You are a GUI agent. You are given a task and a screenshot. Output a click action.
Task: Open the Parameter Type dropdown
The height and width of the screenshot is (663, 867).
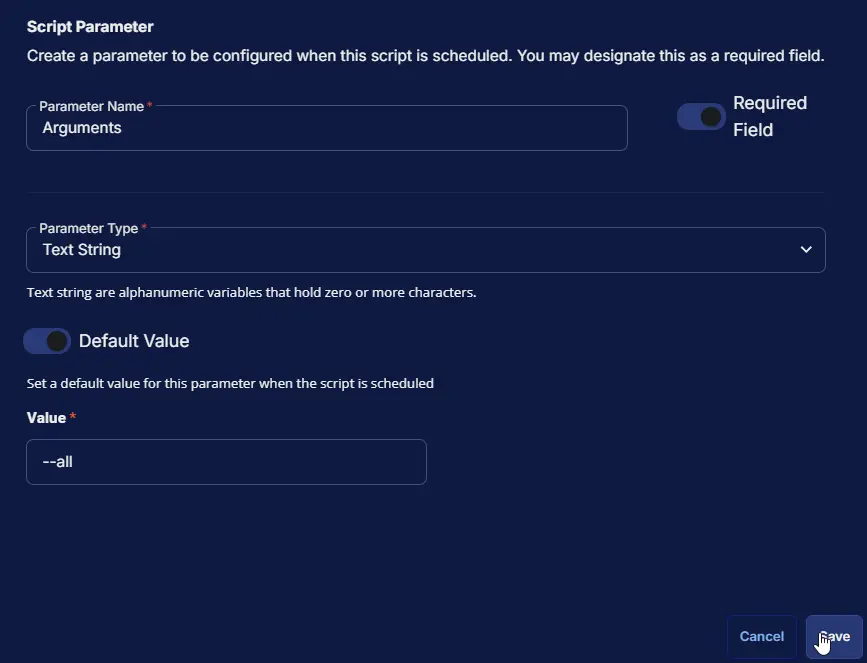tap(425, 250)
